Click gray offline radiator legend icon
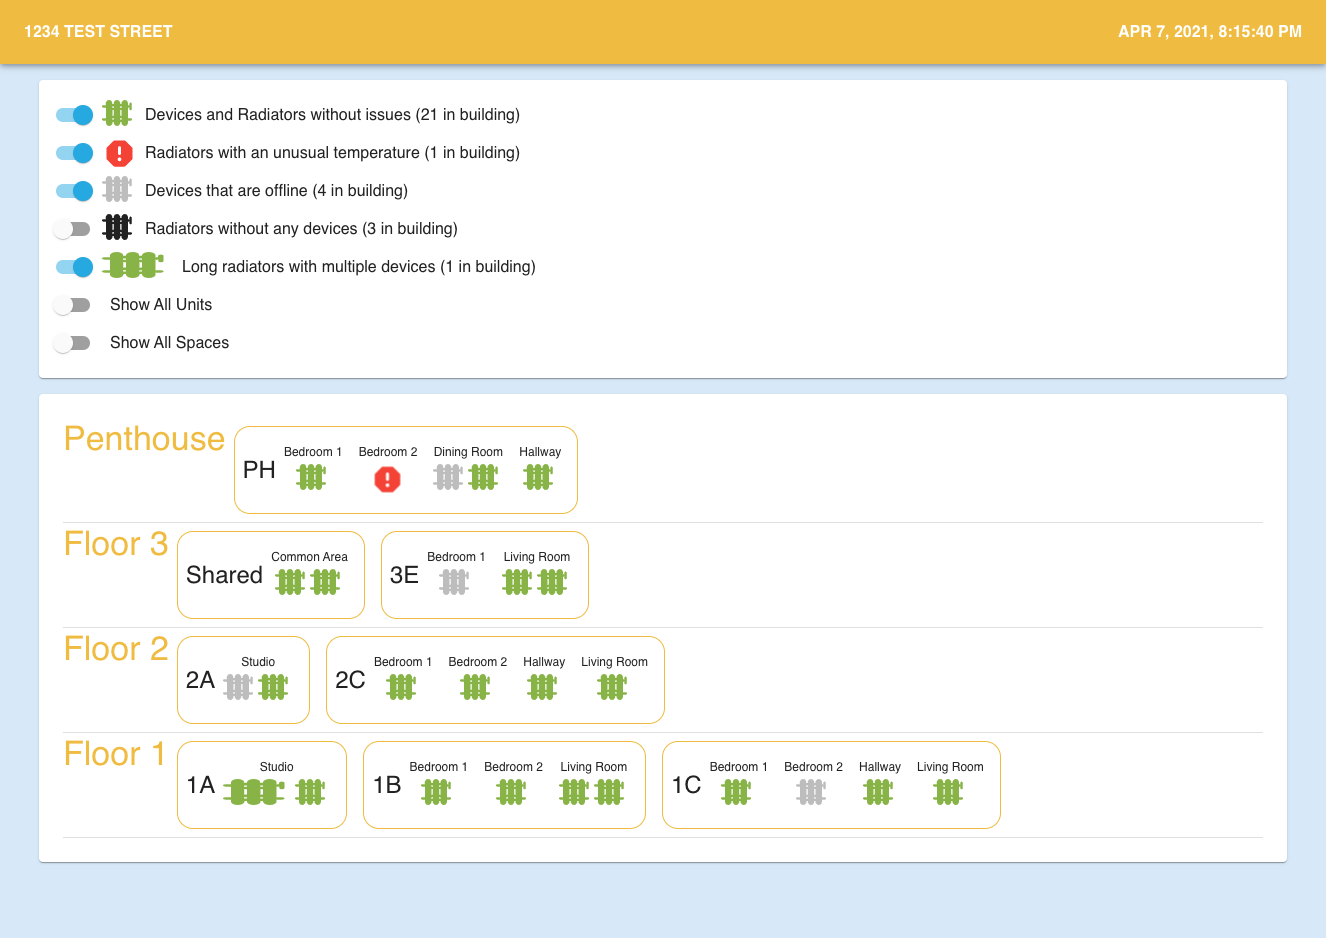This screenshot has height=938, width=1326. point(117,189)
